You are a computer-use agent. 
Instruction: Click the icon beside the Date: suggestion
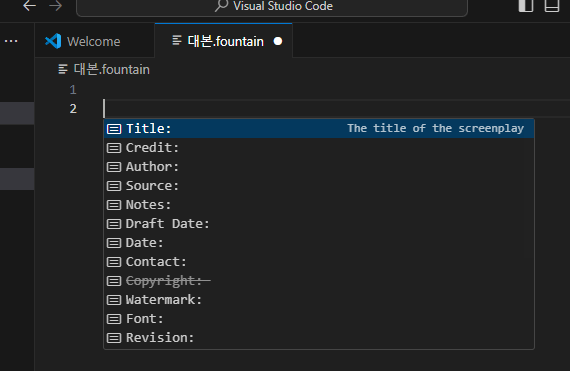[114, 243]
